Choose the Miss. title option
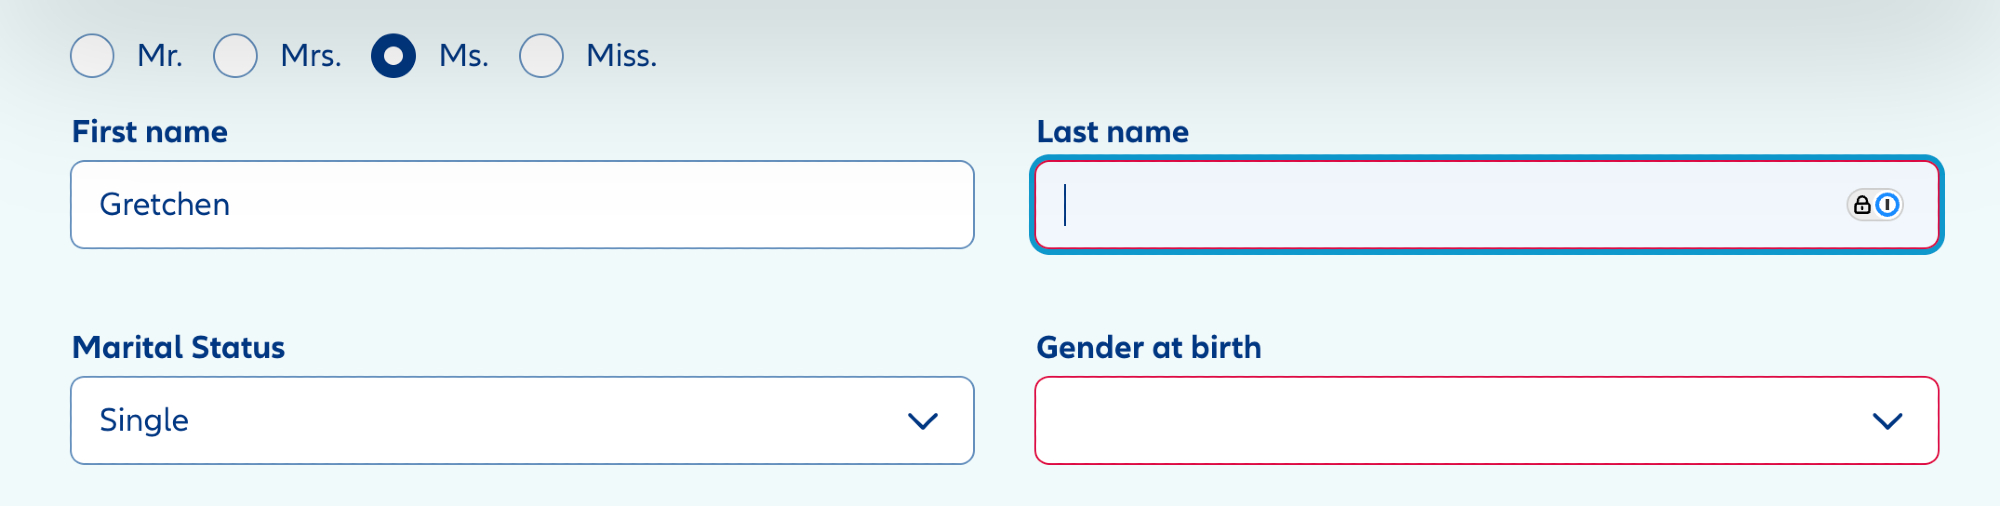Image resolution: width=2000 pixels, height=506 pixels. [x=541, y=55]
